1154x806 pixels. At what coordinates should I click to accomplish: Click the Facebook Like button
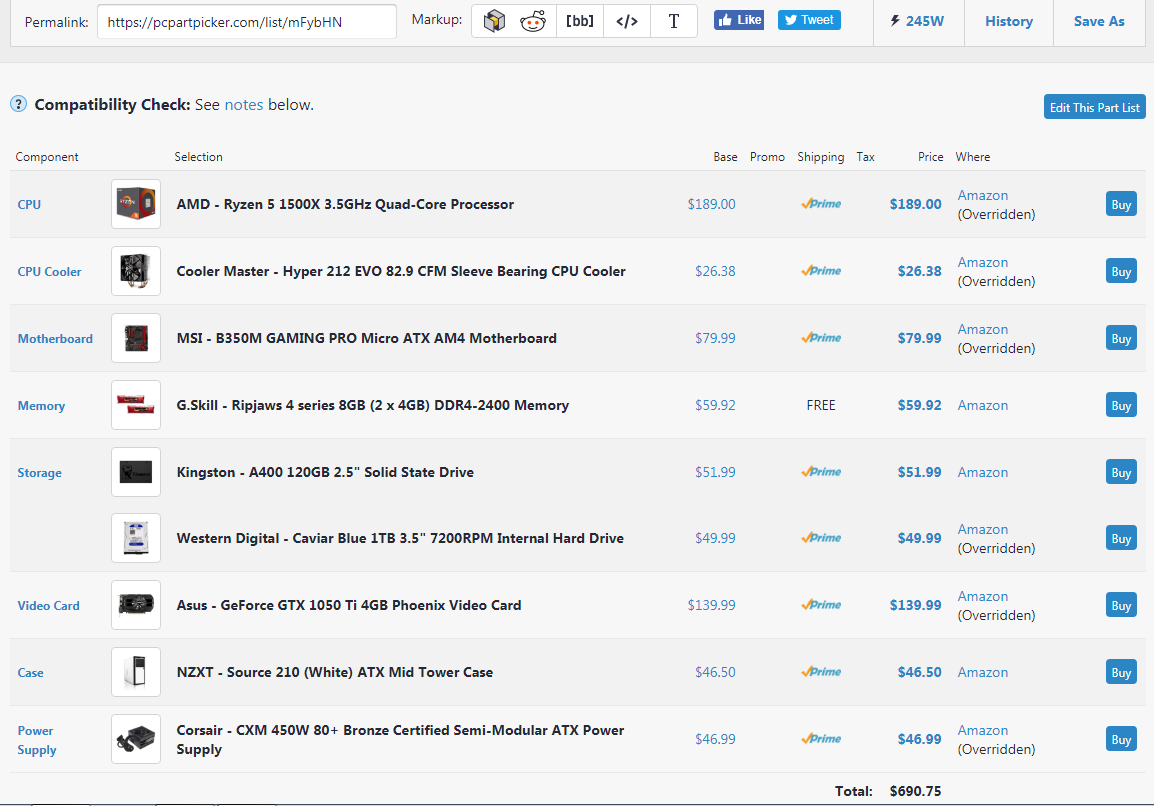point(738,19)
